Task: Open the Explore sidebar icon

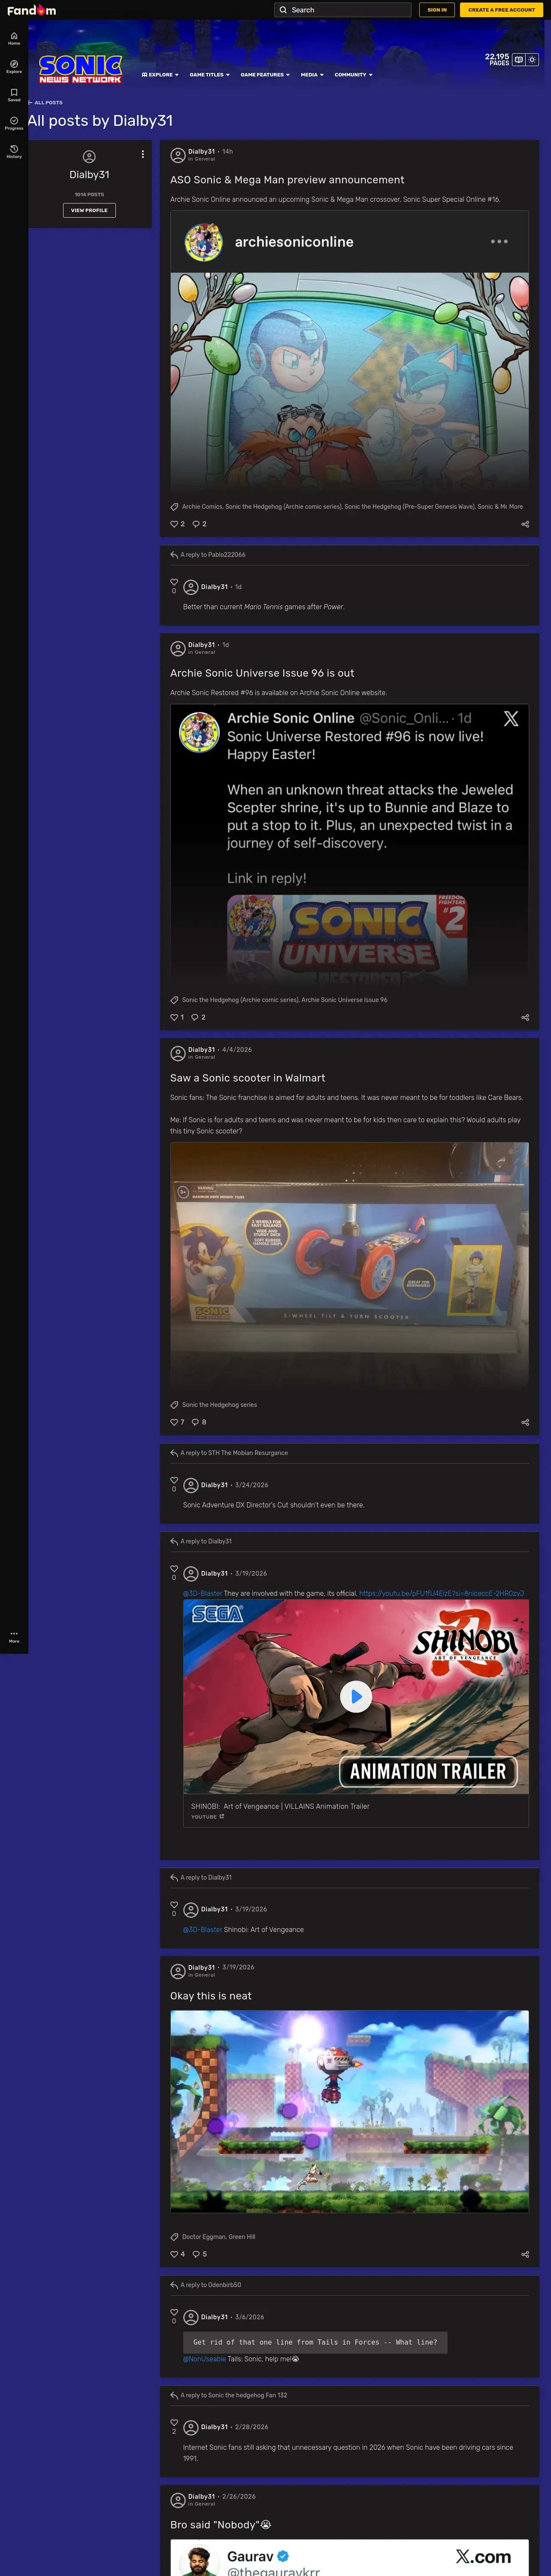Action: [14, 66]
